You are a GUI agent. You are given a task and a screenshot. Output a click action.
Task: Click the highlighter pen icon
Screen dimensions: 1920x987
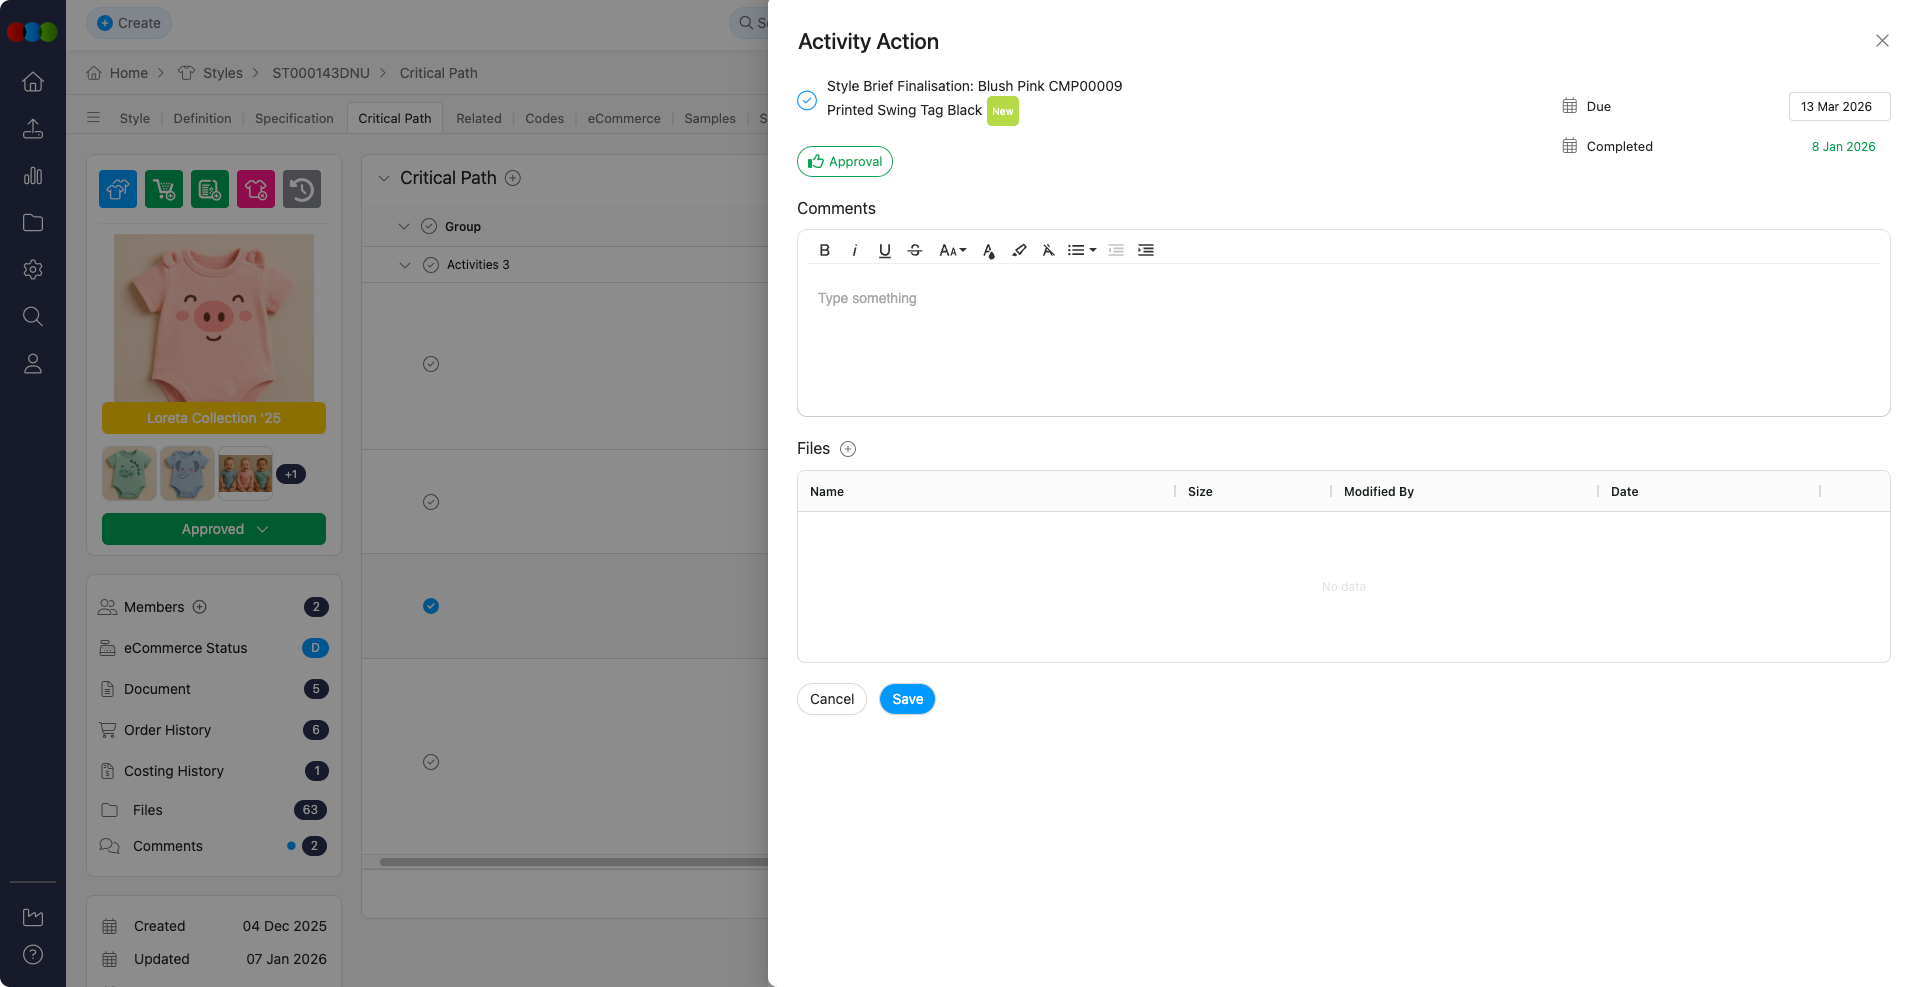point(1019,250)
